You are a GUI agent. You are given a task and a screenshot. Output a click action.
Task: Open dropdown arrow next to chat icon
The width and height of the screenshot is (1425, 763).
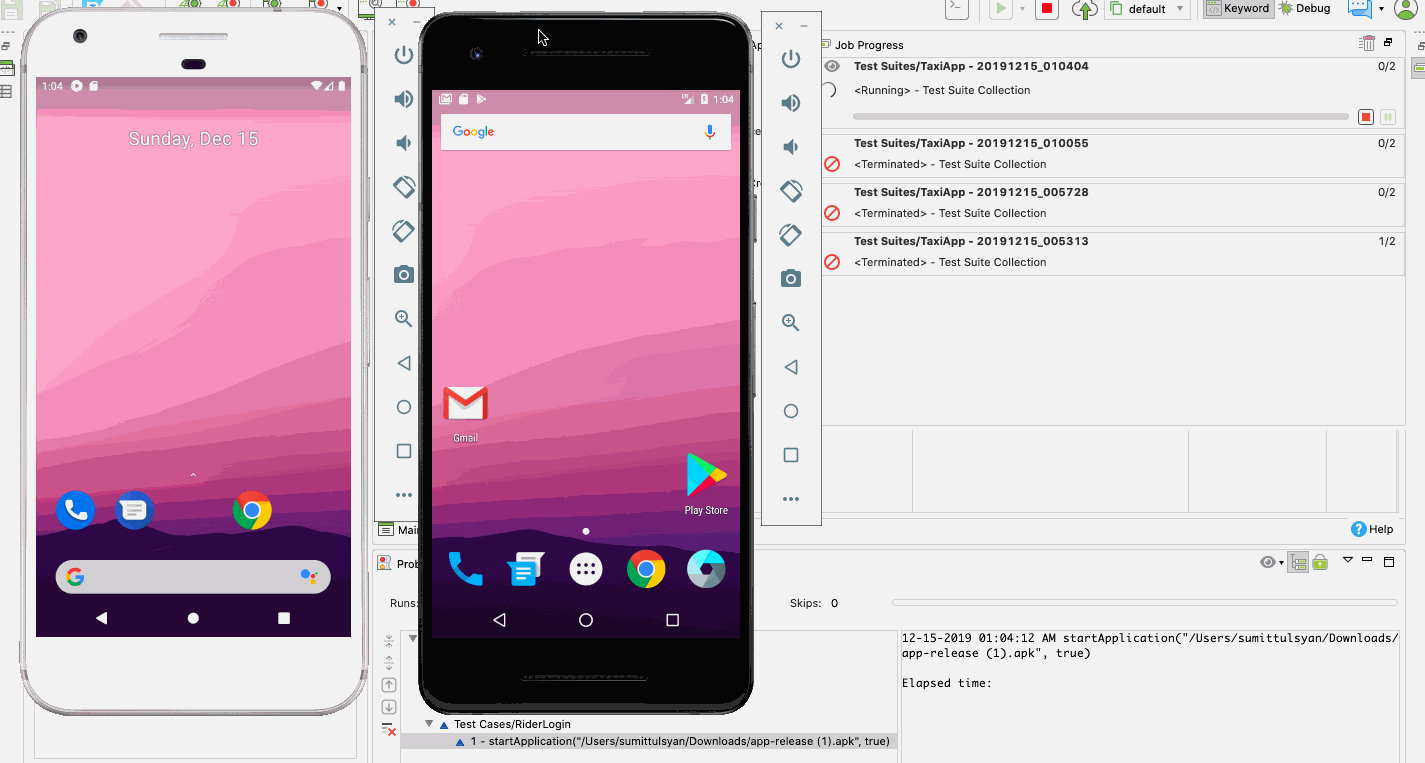tap(1381, 9)
